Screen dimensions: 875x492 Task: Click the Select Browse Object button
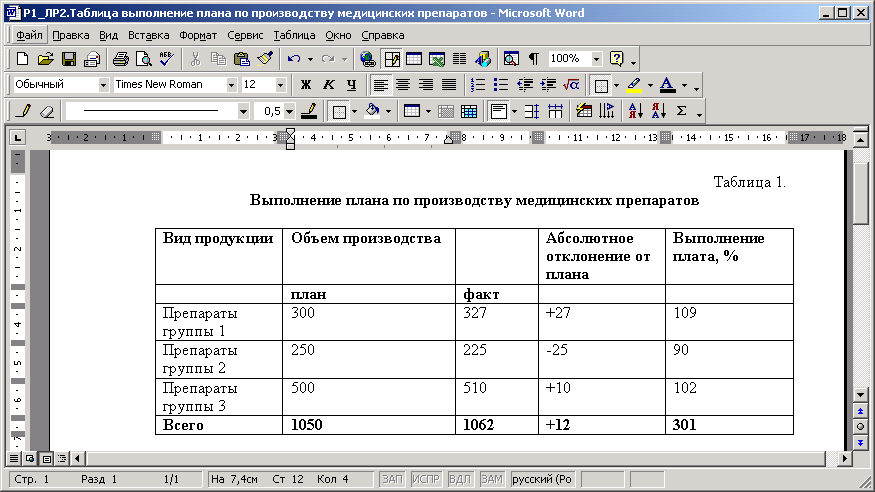tap(860, 427)
